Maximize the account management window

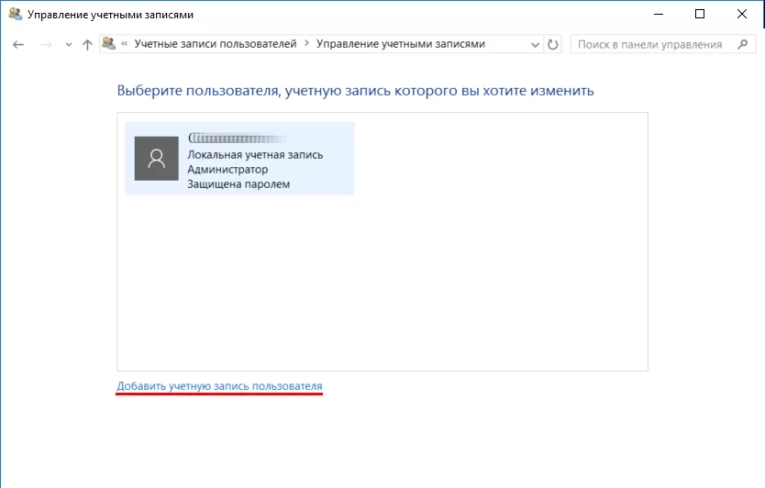click(x=700, y=15)
